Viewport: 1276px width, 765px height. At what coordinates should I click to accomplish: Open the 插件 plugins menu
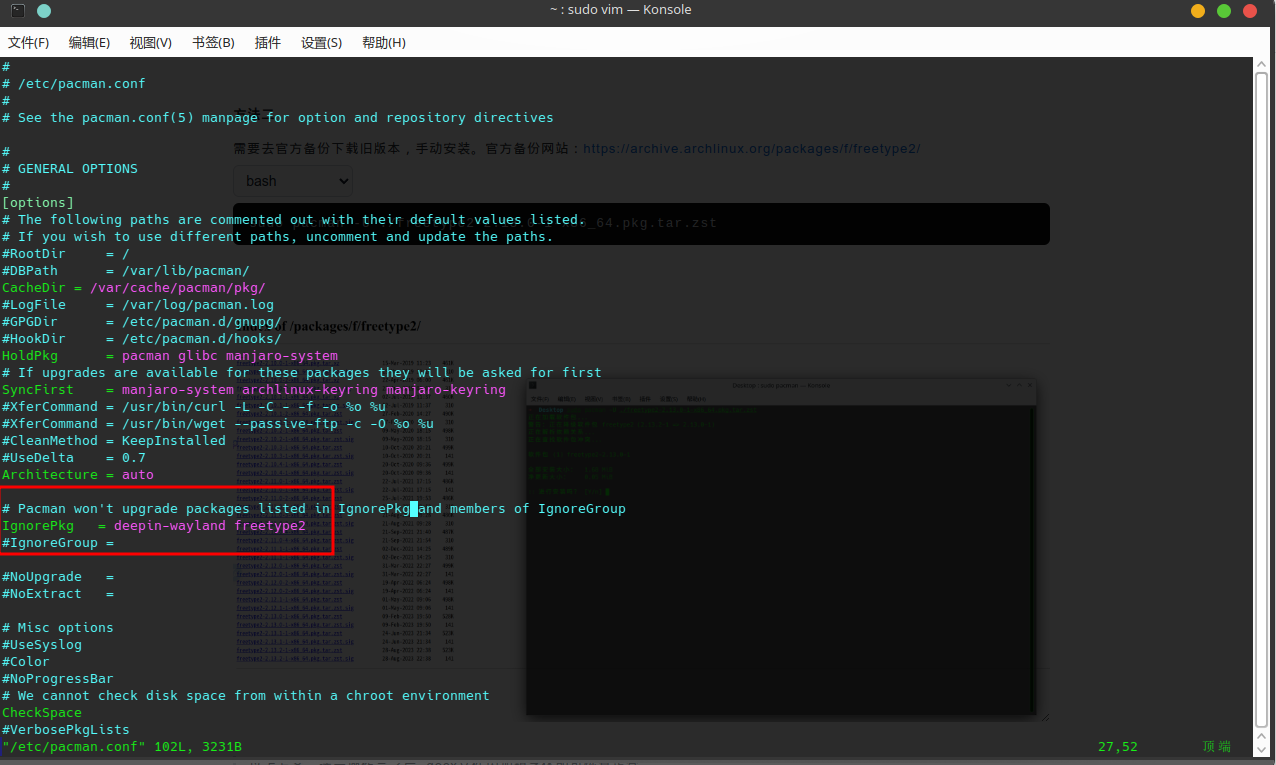[268, 43]
